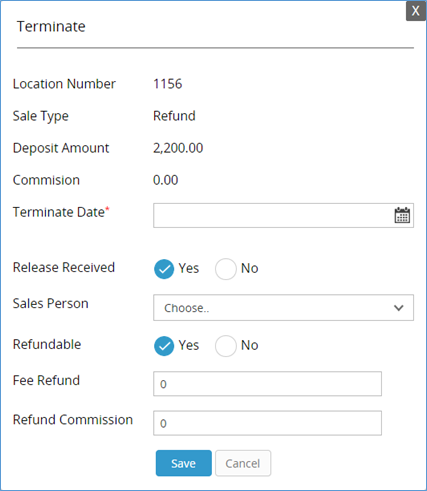Image resolution: width=427 pixels, height=491 pixels.
Task: Choose No for Refundable
Action: pos(226,346)
